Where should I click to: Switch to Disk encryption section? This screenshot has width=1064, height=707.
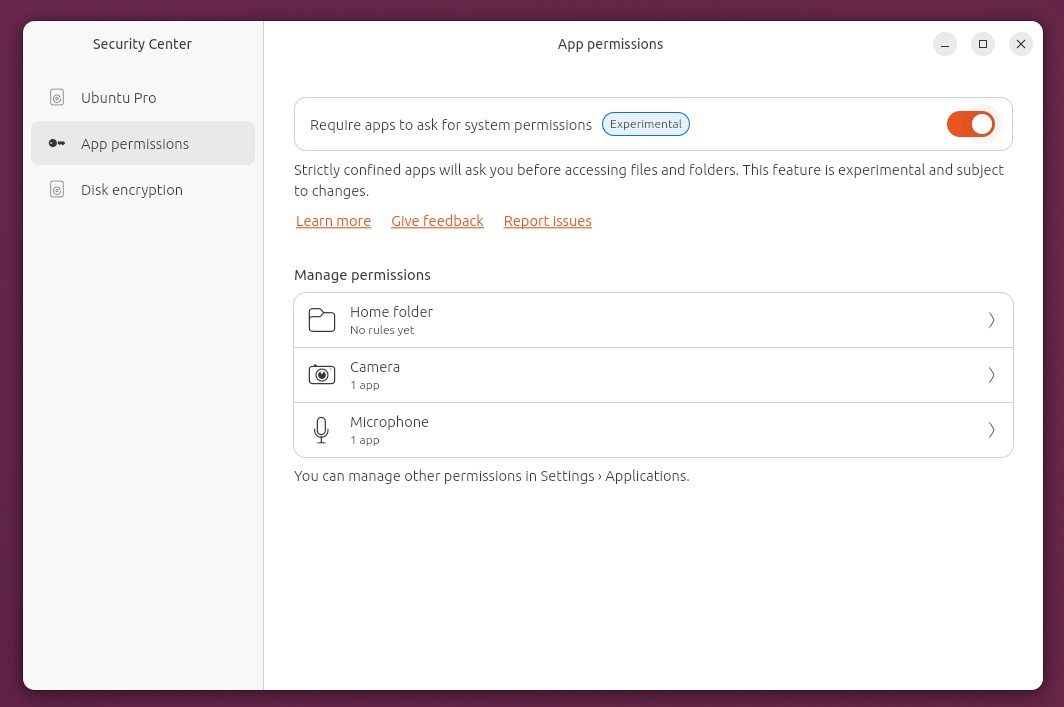tap(131, 190)
